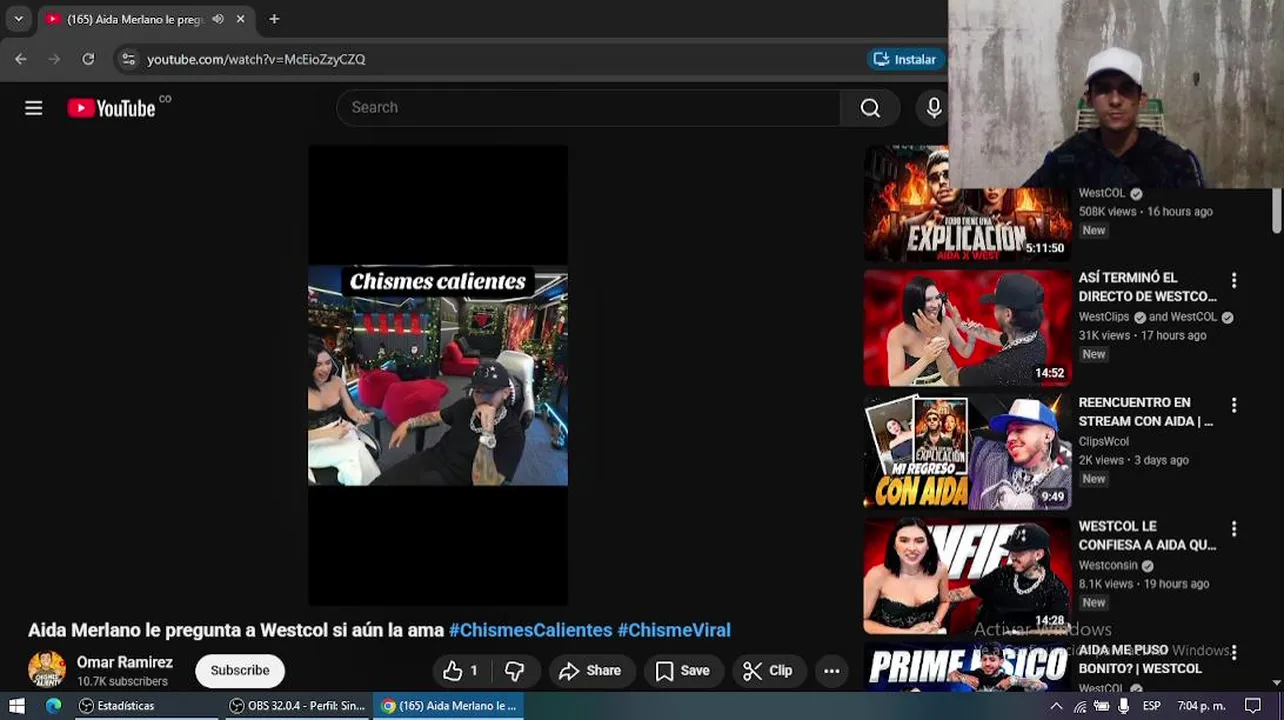Open the 14:28 Westconsin video thumbnail
Image resolution: width=1284 pixels, height=720 pixels.
(967, 576)
